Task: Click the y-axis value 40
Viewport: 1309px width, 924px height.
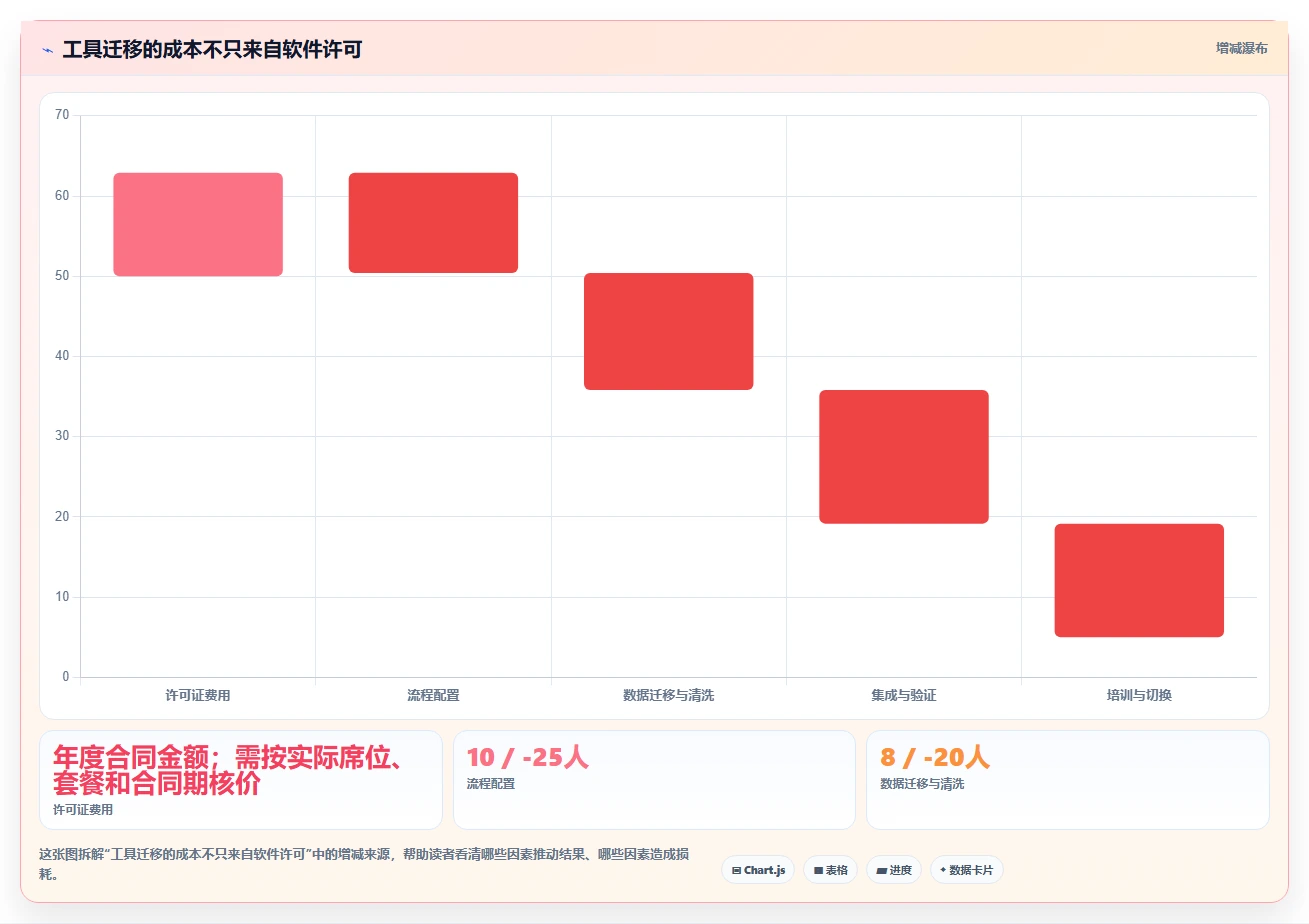Action: (62, 356)
